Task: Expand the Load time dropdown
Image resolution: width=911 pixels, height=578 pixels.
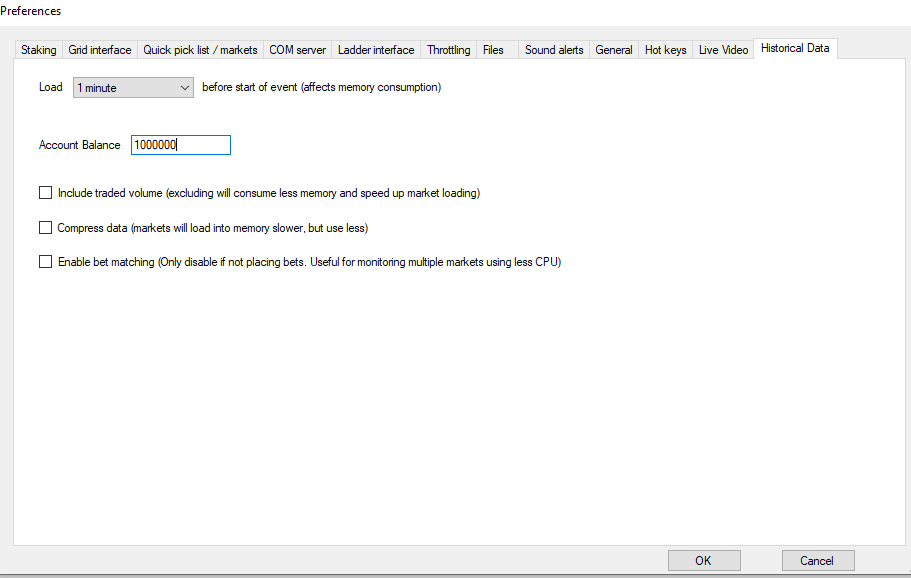Action: coord(133,88)
